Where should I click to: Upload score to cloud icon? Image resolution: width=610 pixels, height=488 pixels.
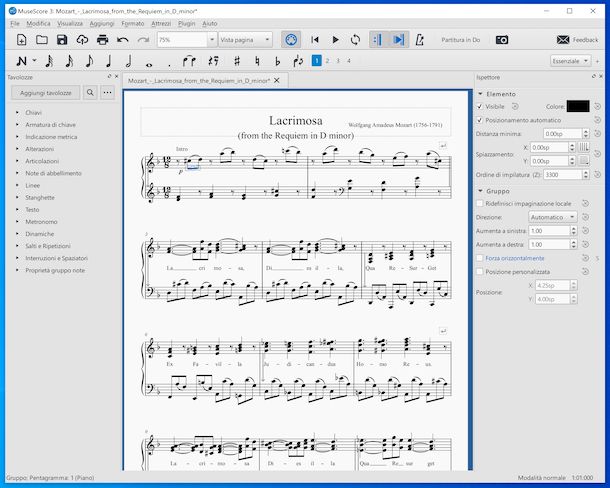tap(82, 40)
